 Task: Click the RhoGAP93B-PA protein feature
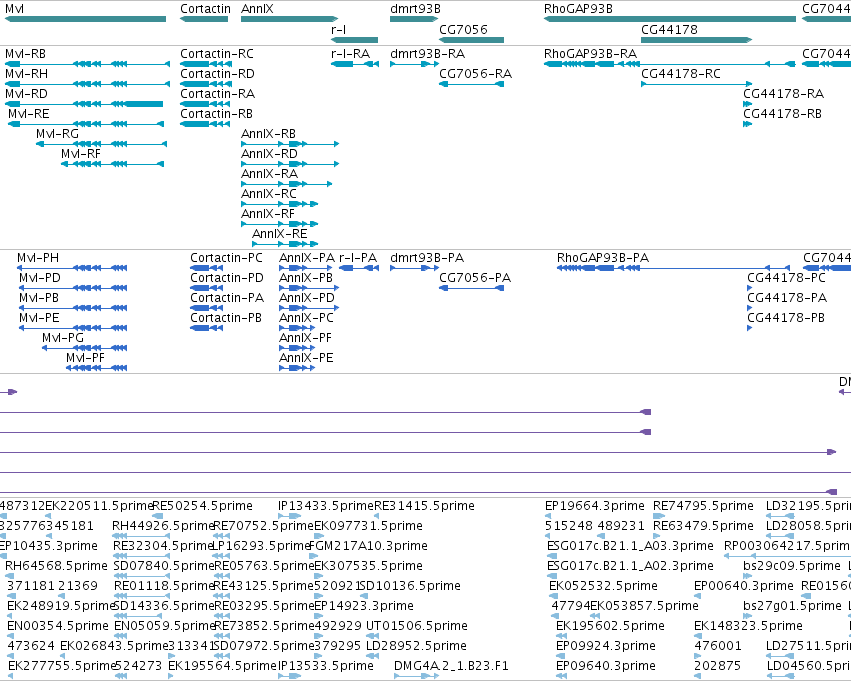tap(673, 268)
